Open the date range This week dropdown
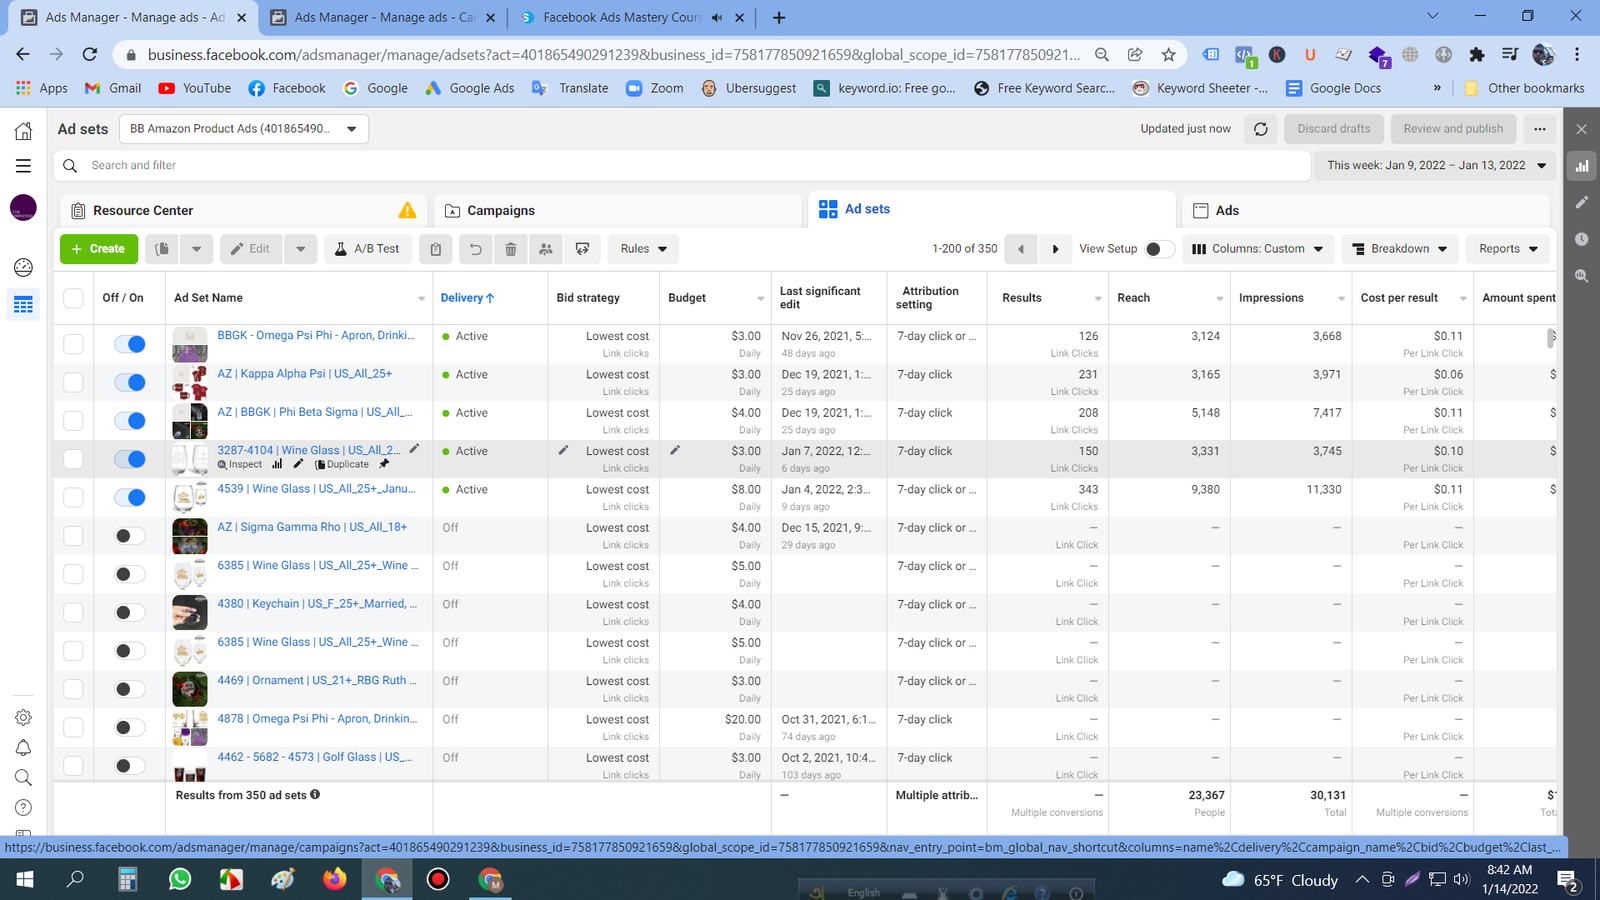 click(x=1435, y=166)
